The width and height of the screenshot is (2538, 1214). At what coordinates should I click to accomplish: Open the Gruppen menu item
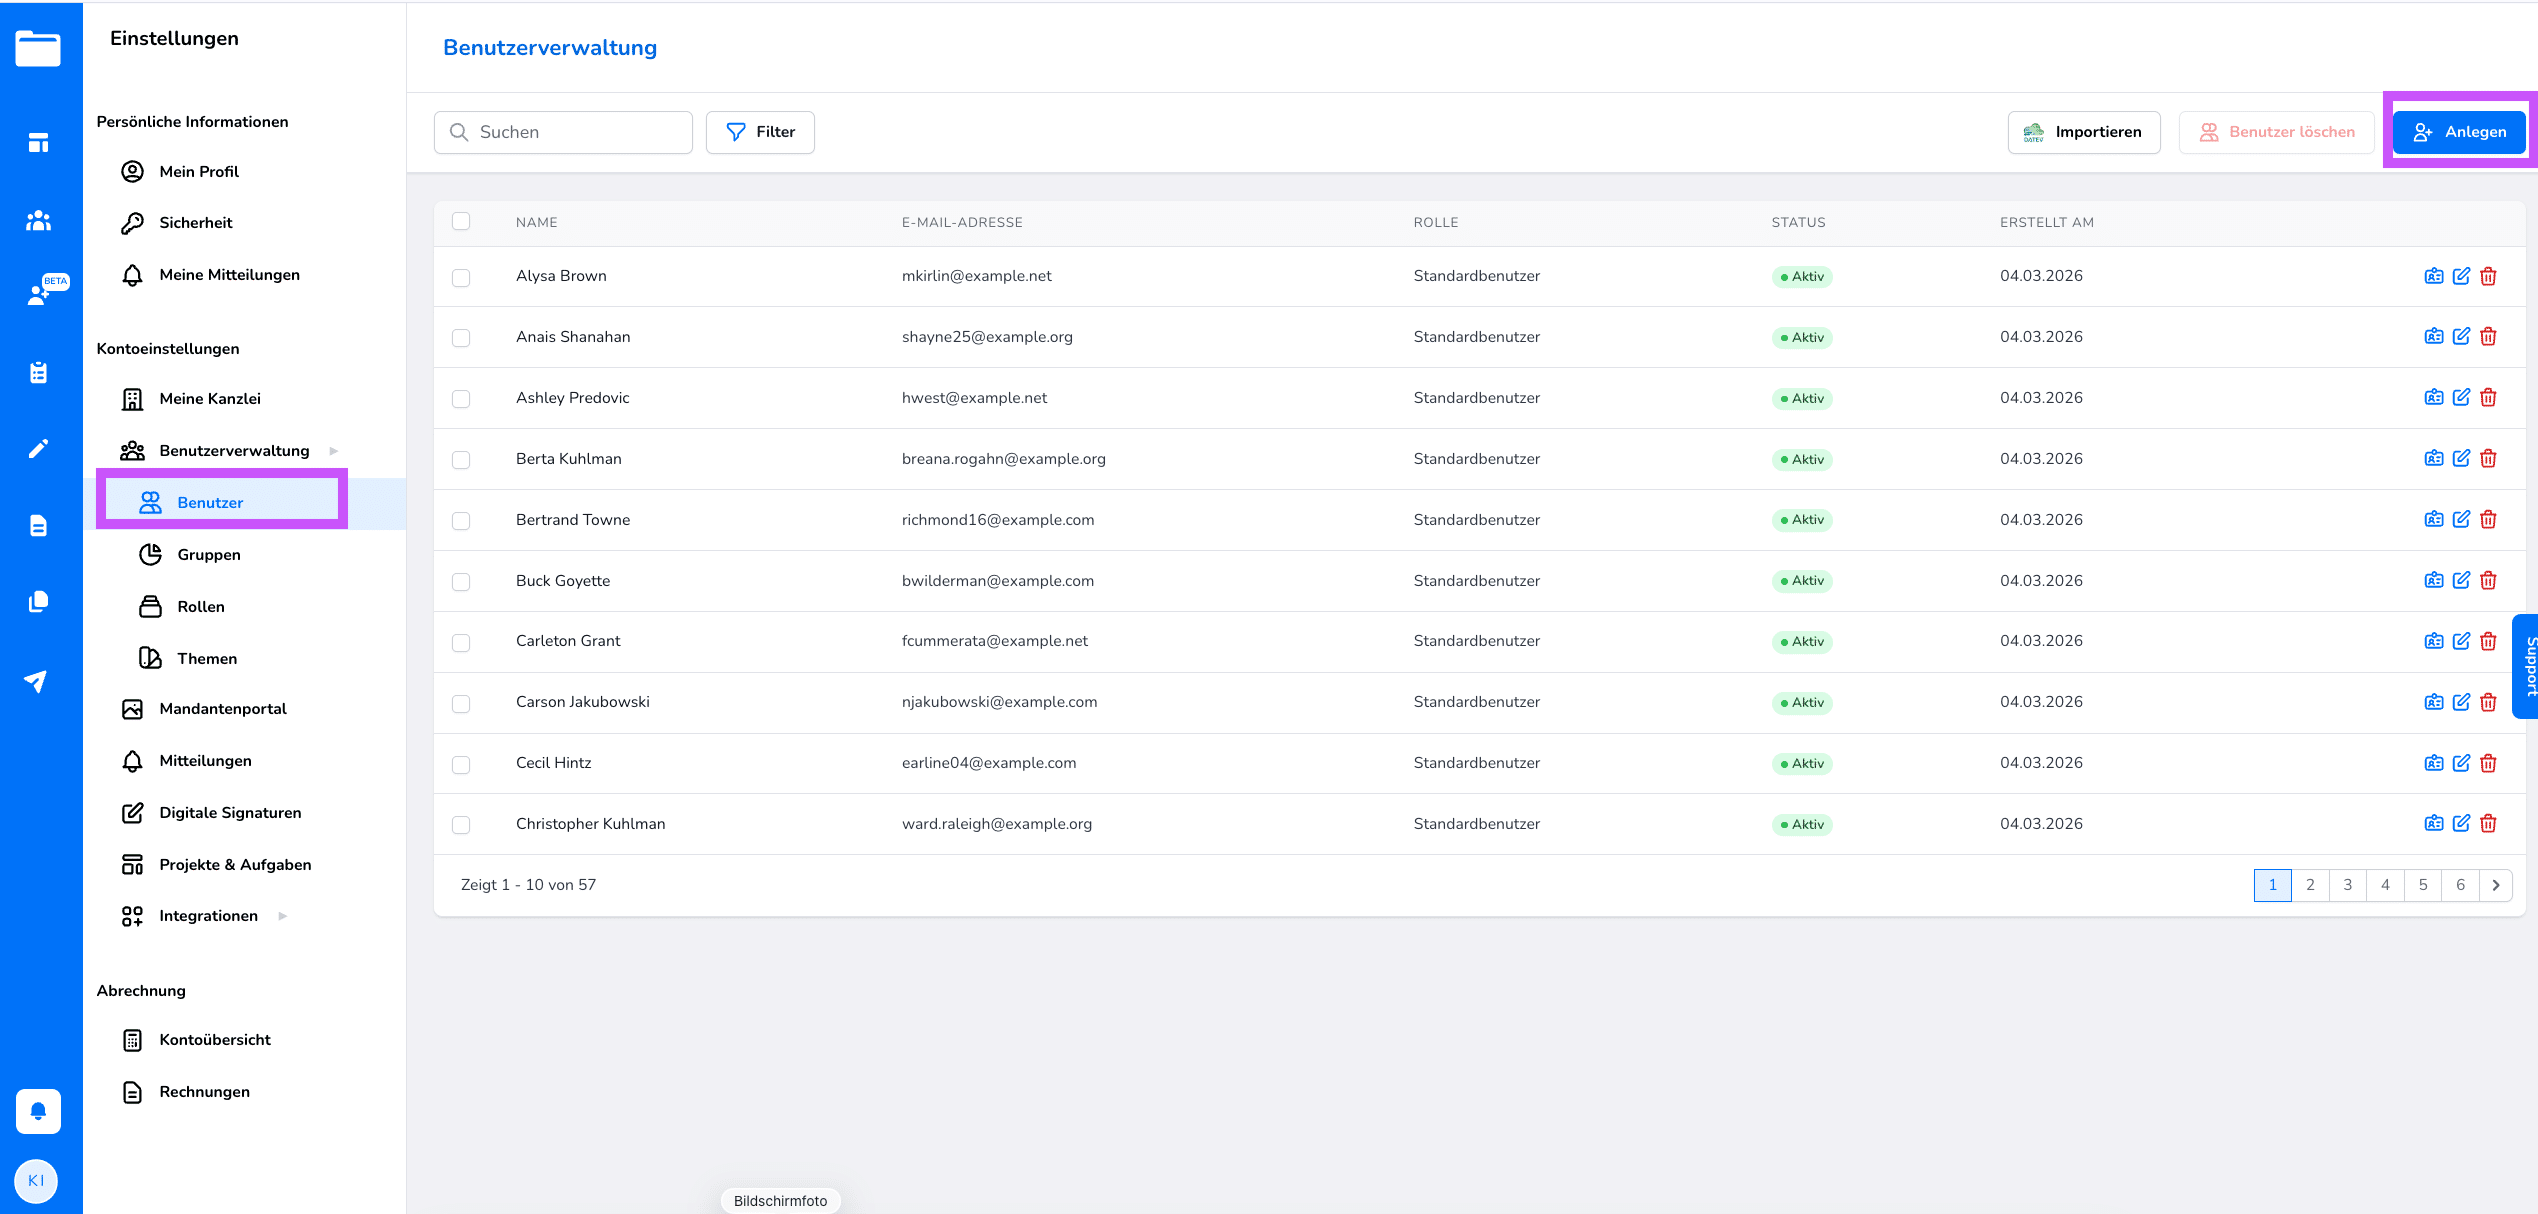pos(208,555)
